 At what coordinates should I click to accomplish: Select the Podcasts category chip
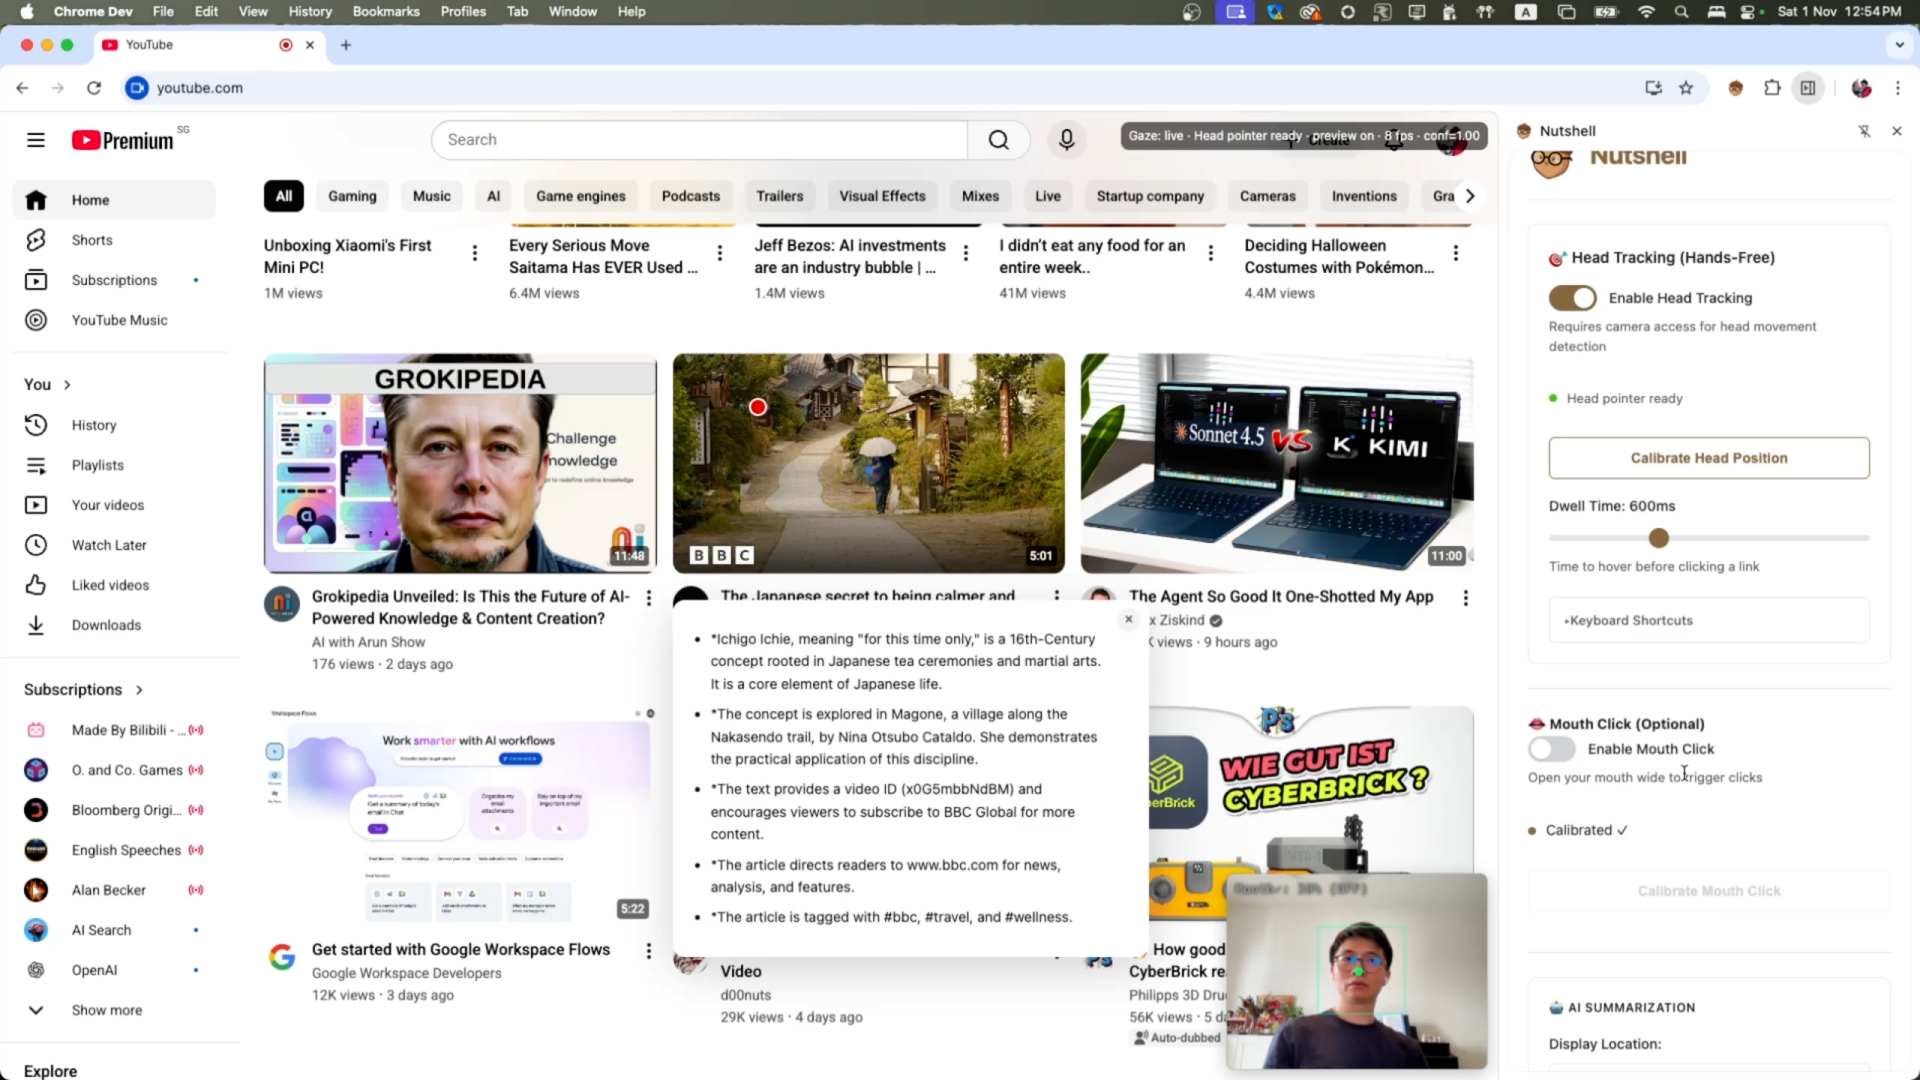pos(690,196)
